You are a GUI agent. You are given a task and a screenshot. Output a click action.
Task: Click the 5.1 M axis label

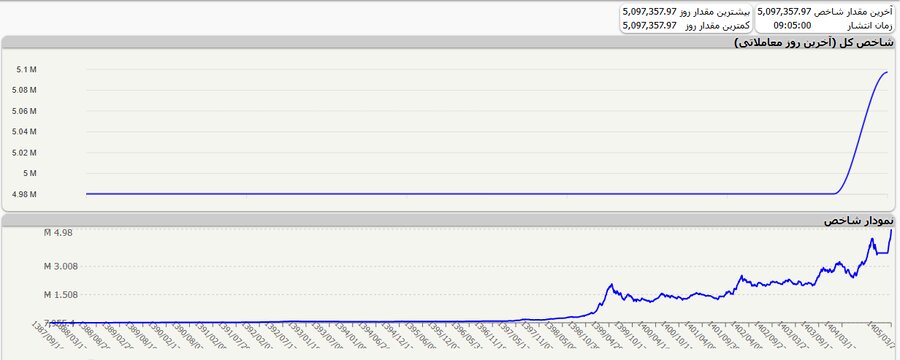coord(27,69)
